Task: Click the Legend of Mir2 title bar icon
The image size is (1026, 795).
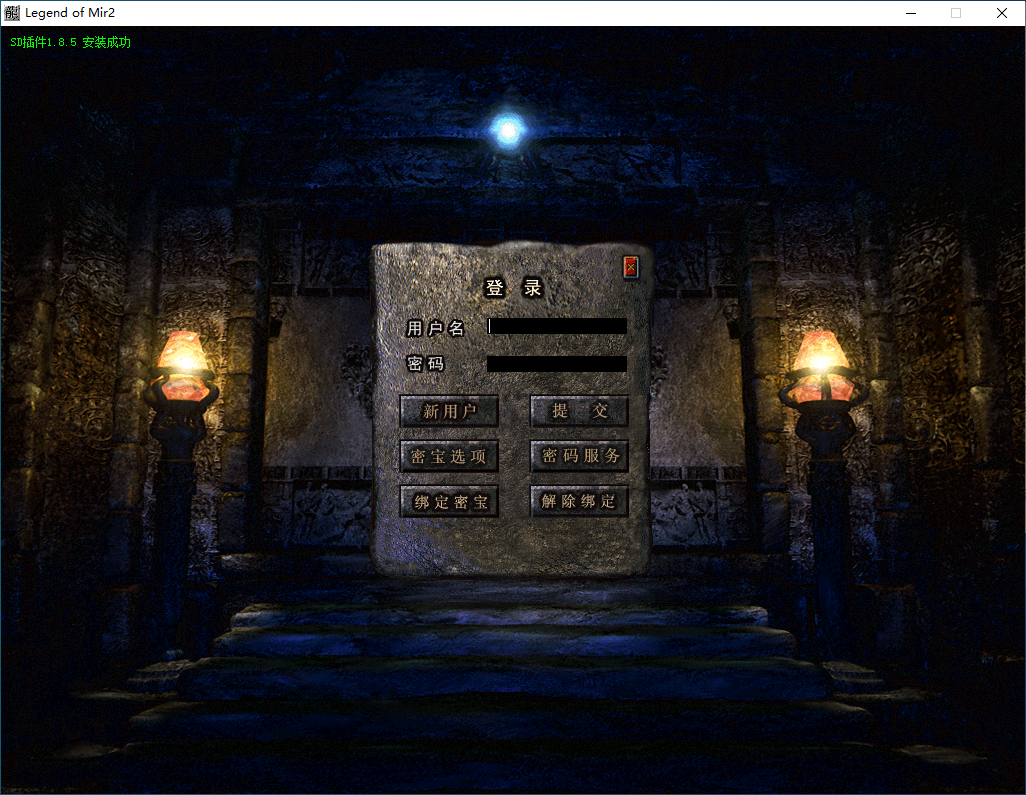Action: (x=12, y=13)
